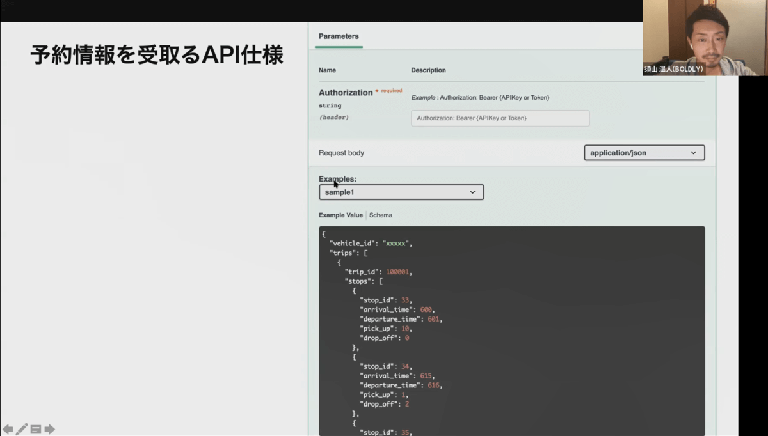Click the Description column header
Image resolution: width=768 pixels, height=436 pixels.
pyautogui.click(x=428, y=70)
